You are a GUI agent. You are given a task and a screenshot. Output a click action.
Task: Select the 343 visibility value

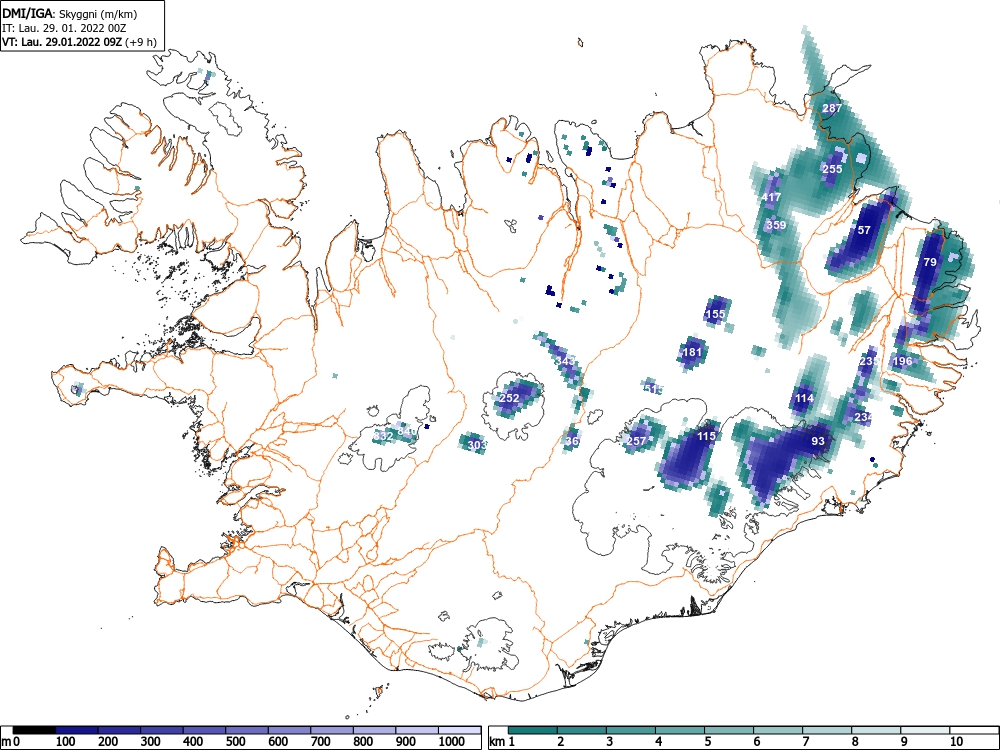(565, 362)
